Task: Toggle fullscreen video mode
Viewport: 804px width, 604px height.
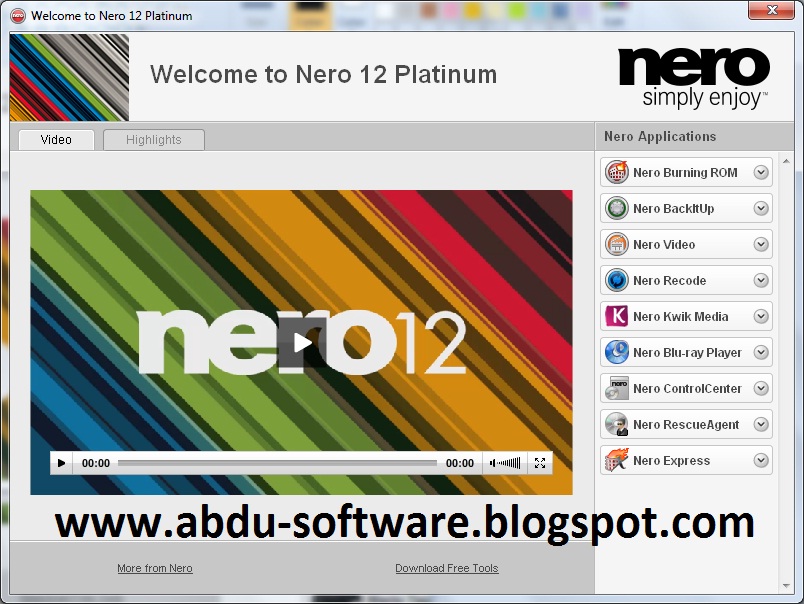Action: pyautogui.click(x=540, y=463)
